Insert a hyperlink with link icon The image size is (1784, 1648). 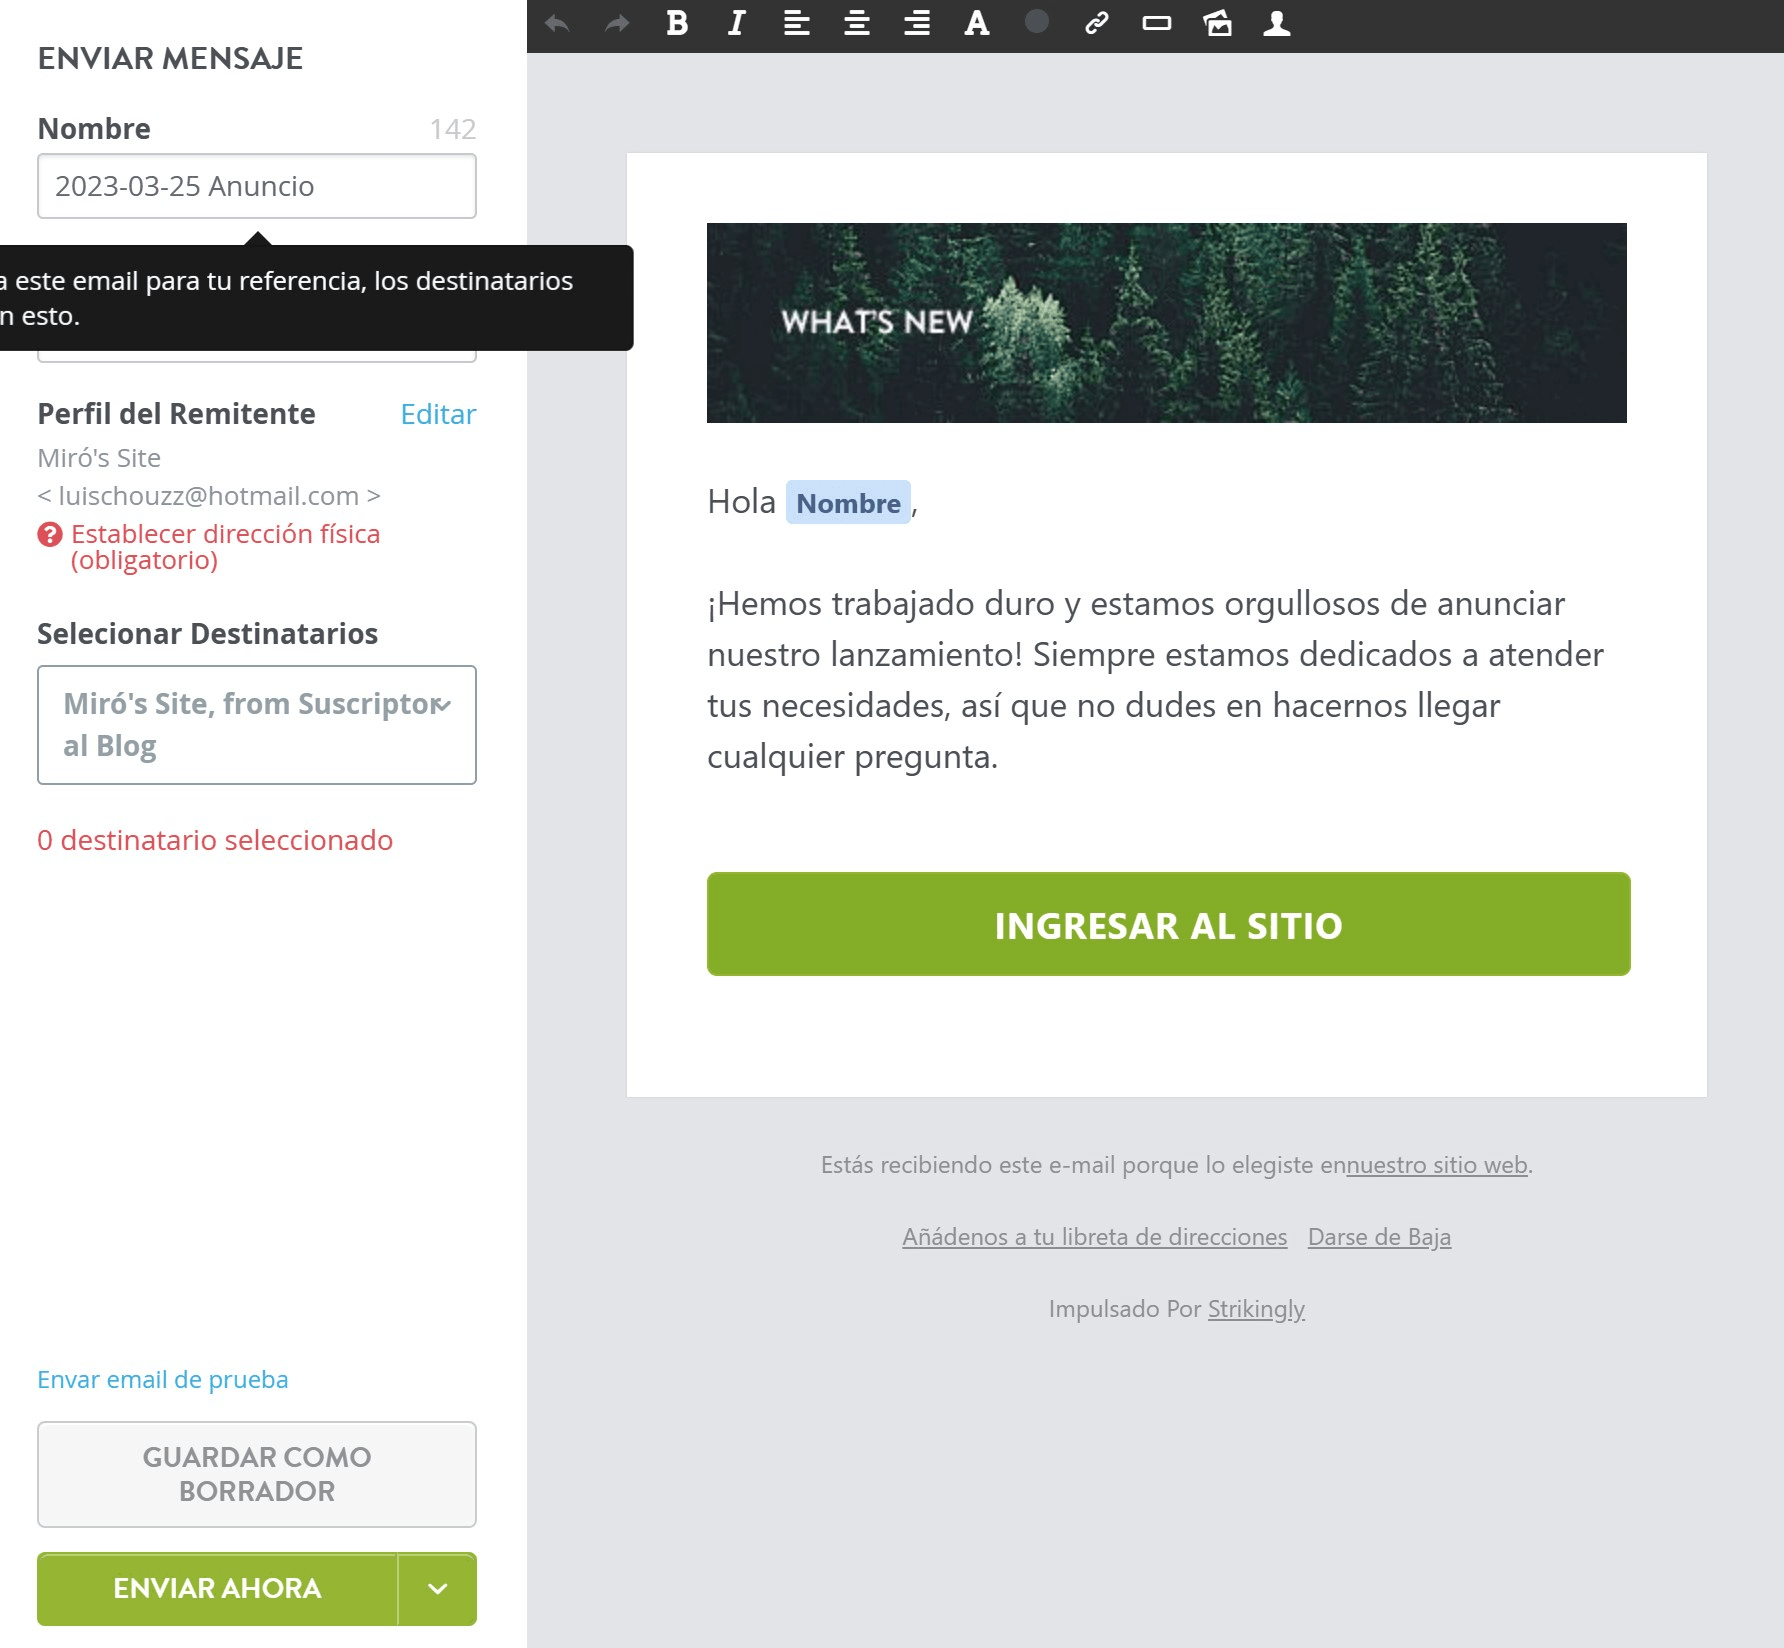click(1097, 23)
